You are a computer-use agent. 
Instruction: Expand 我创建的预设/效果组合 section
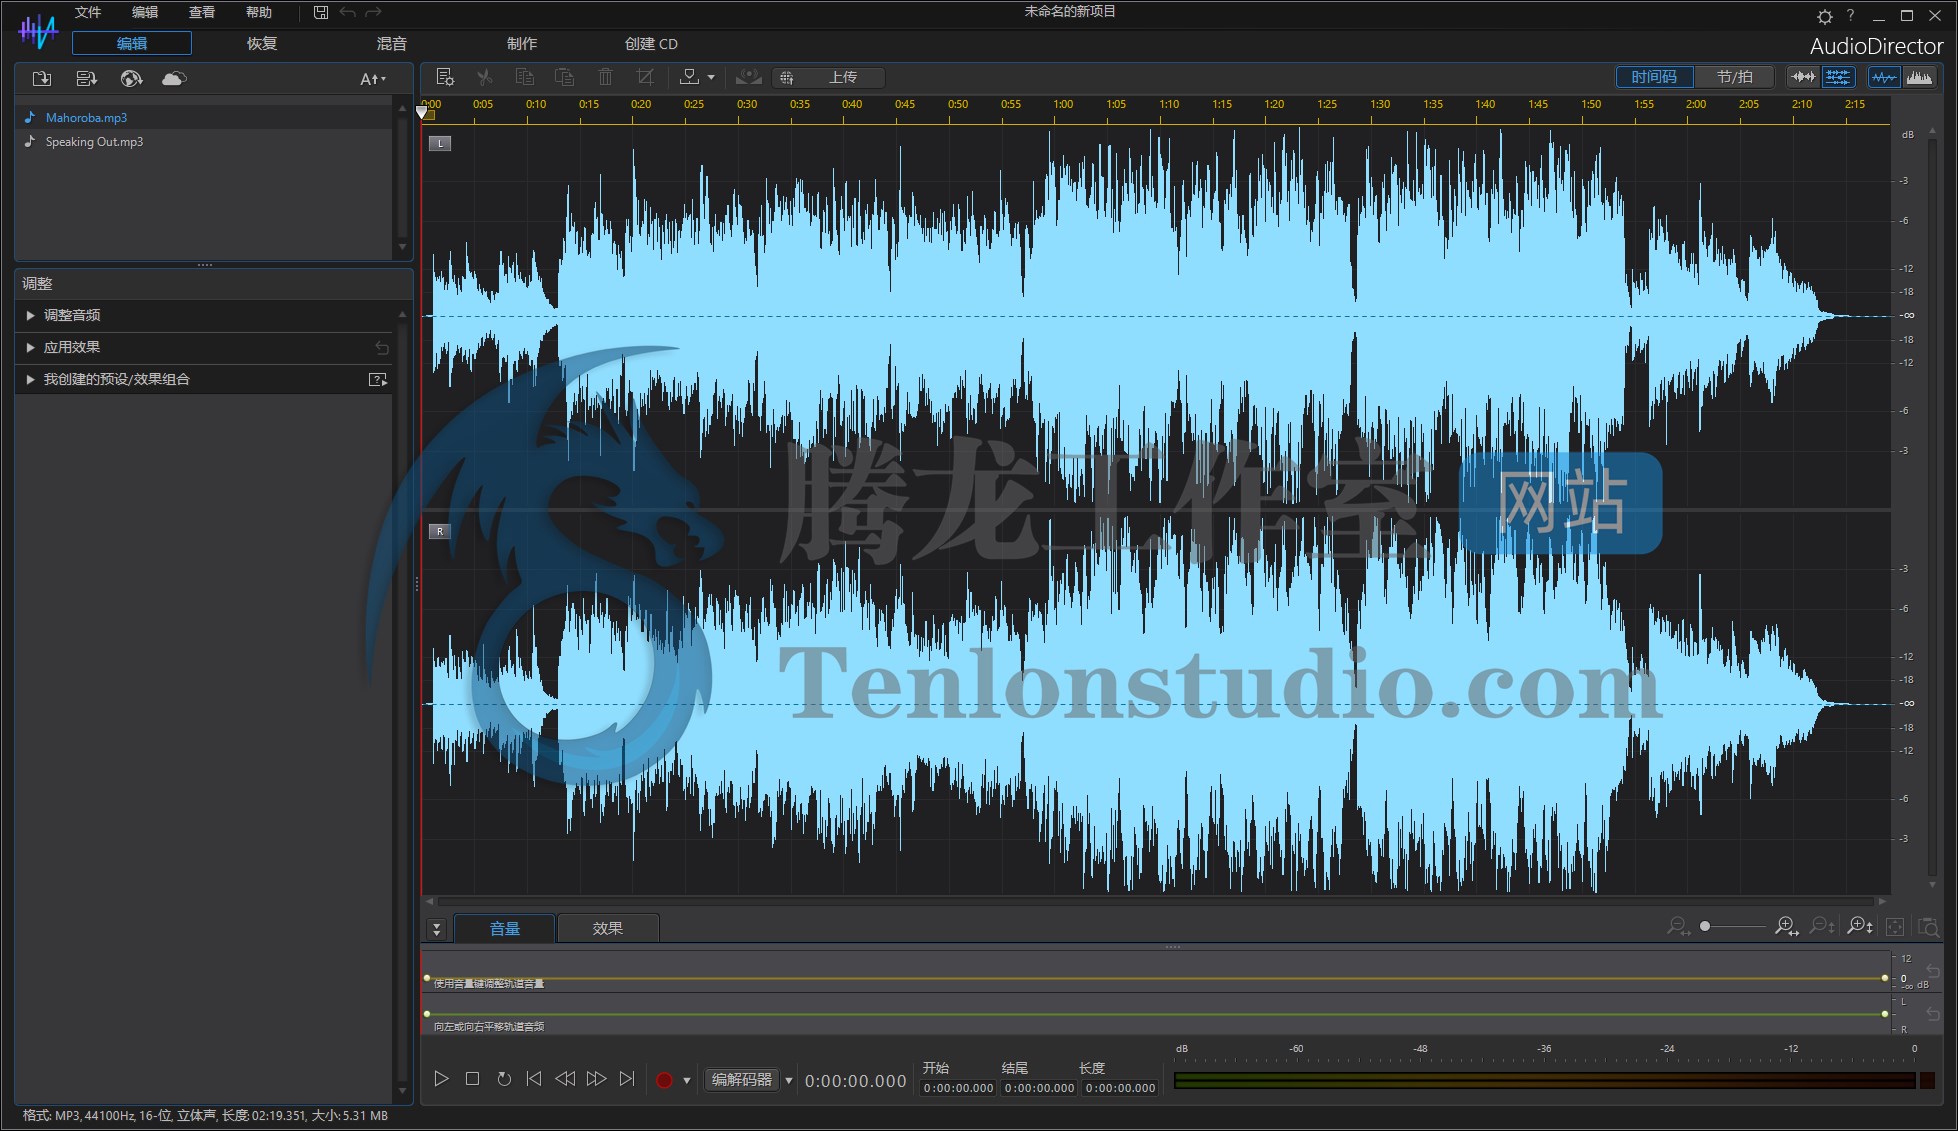pos(204,379)
